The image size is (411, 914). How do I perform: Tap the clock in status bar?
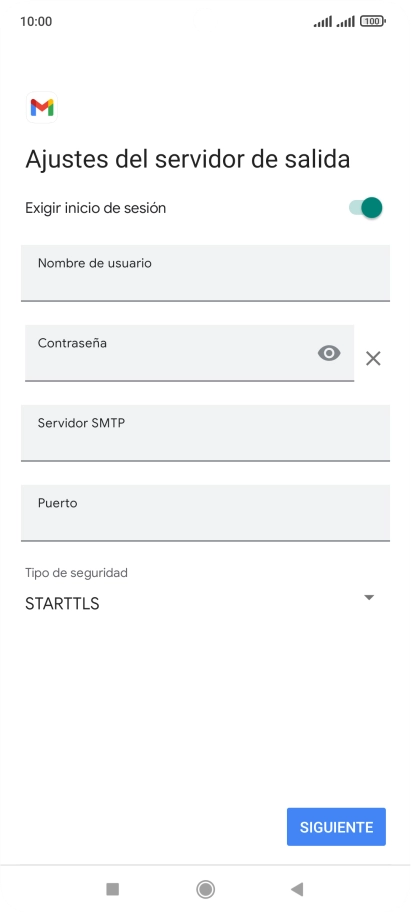click(x=36, y=22)
